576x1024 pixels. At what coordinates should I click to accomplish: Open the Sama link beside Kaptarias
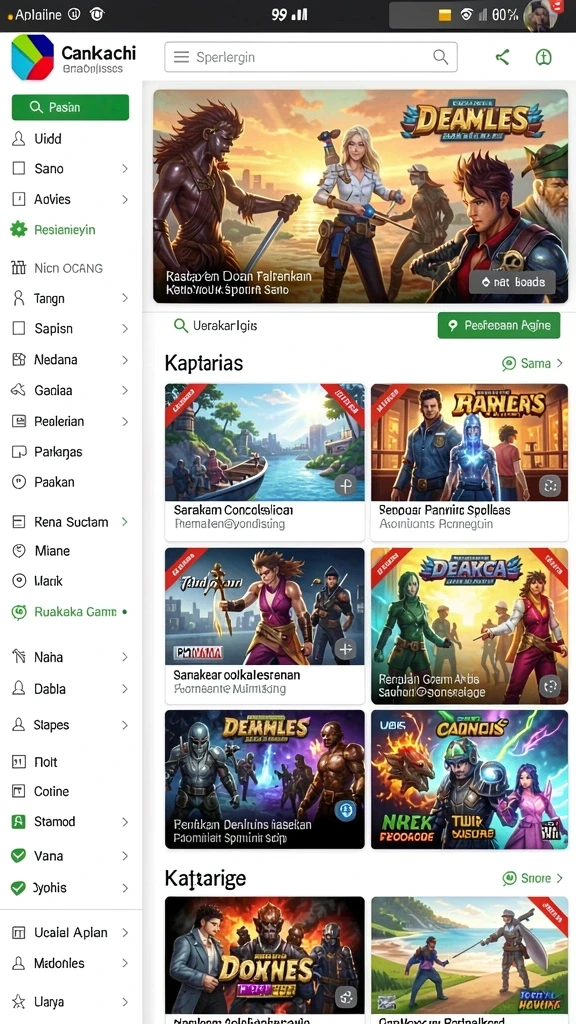532,363
